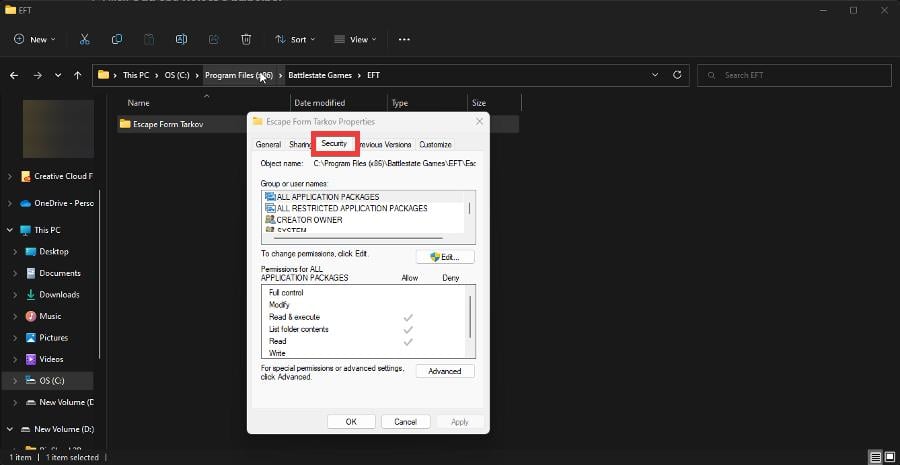Click the Advanced button

pos(444,371)
